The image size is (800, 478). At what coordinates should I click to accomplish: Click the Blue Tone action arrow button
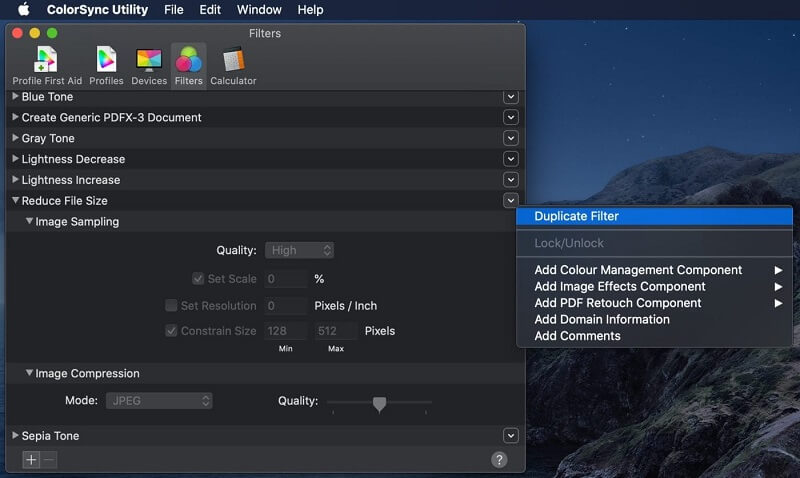[510, 97]
